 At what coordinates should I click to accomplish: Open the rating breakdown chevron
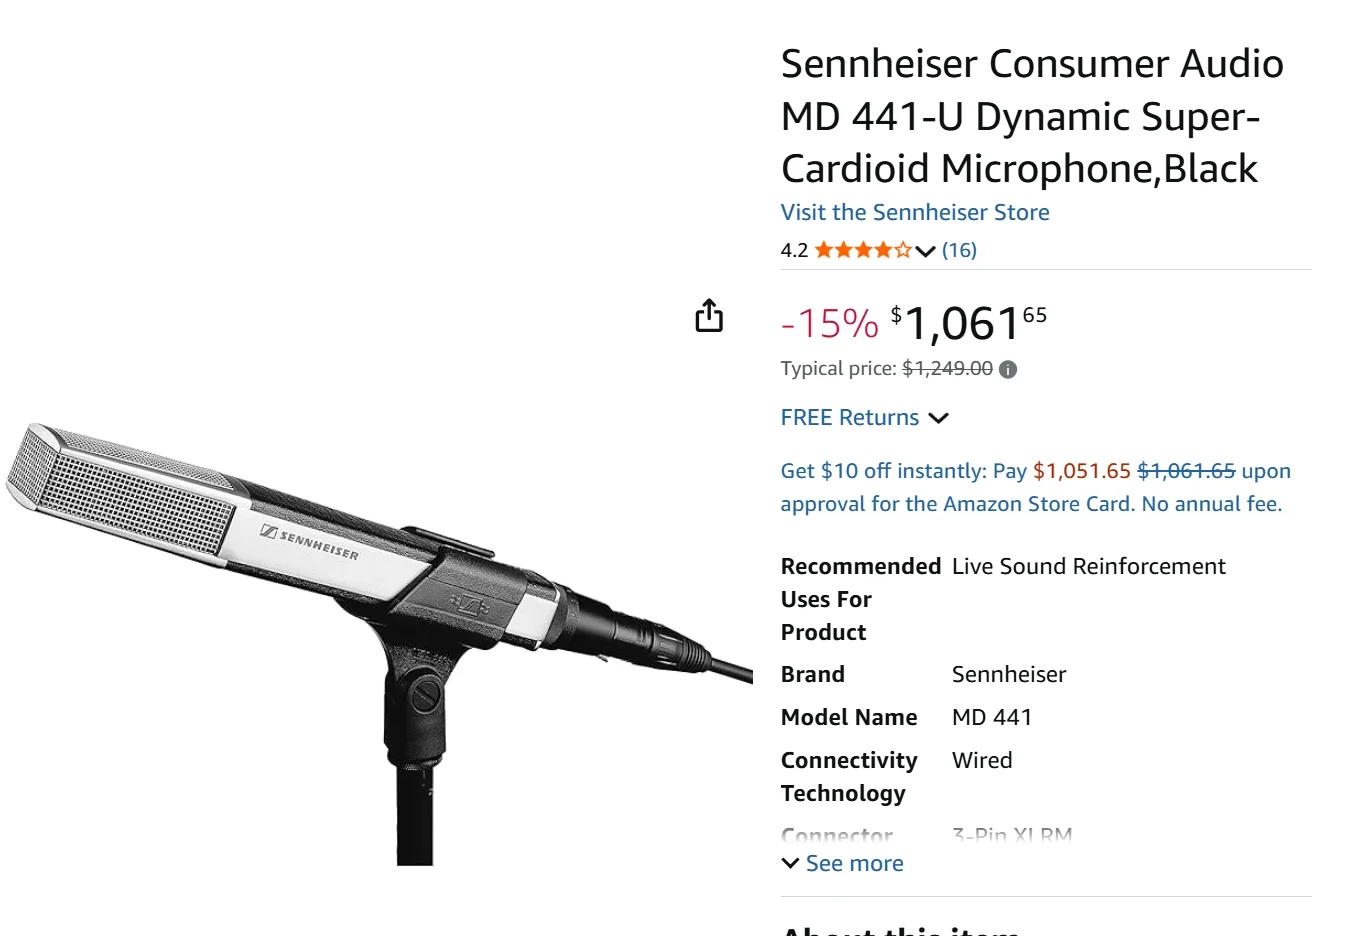point(925,251)
